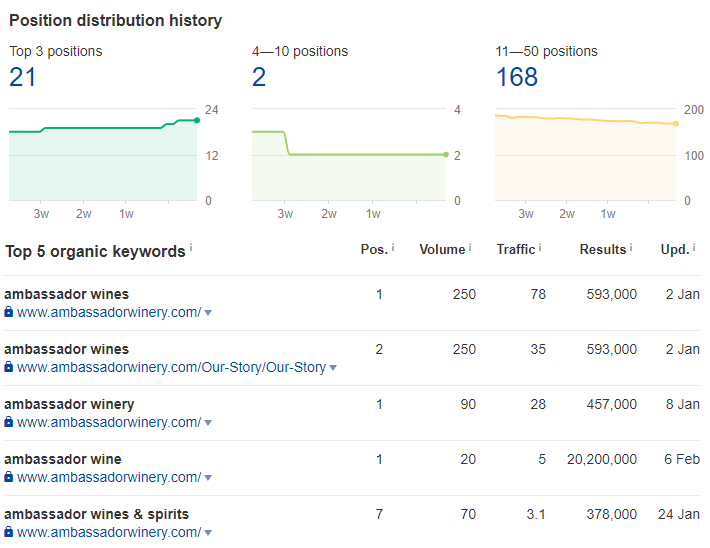Click the update date 24 Jan

pos(679,514)
